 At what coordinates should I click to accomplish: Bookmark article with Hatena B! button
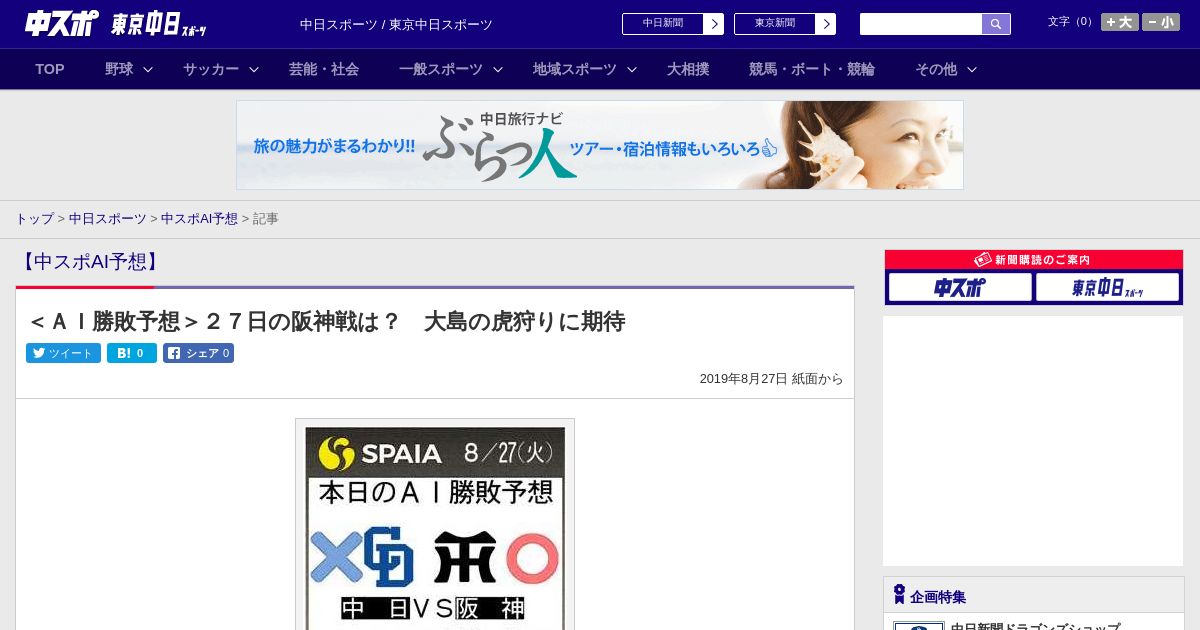[132, 353]
